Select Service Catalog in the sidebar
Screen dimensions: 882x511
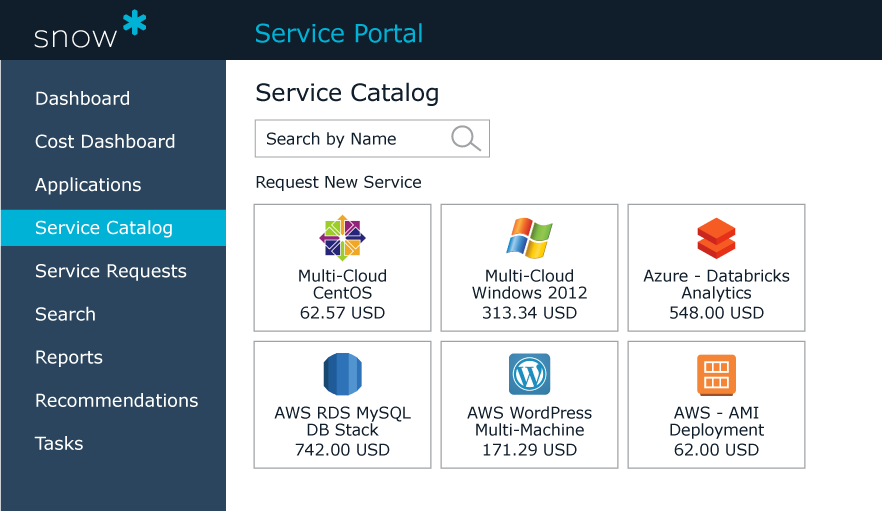[x=104, y=228]
